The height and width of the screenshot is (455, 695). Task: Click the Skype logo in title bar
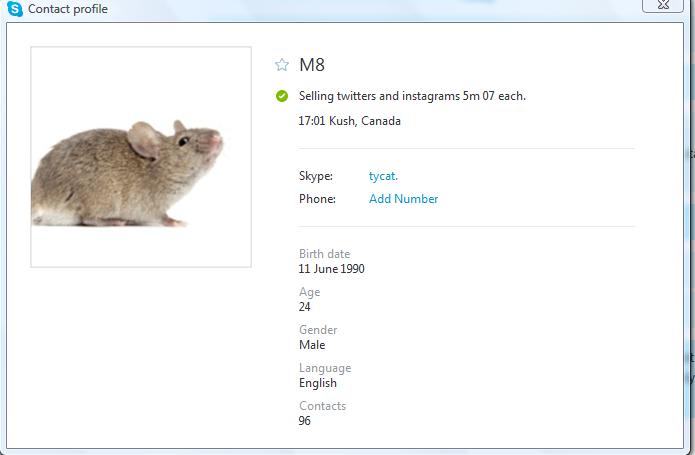pos(15,9)
